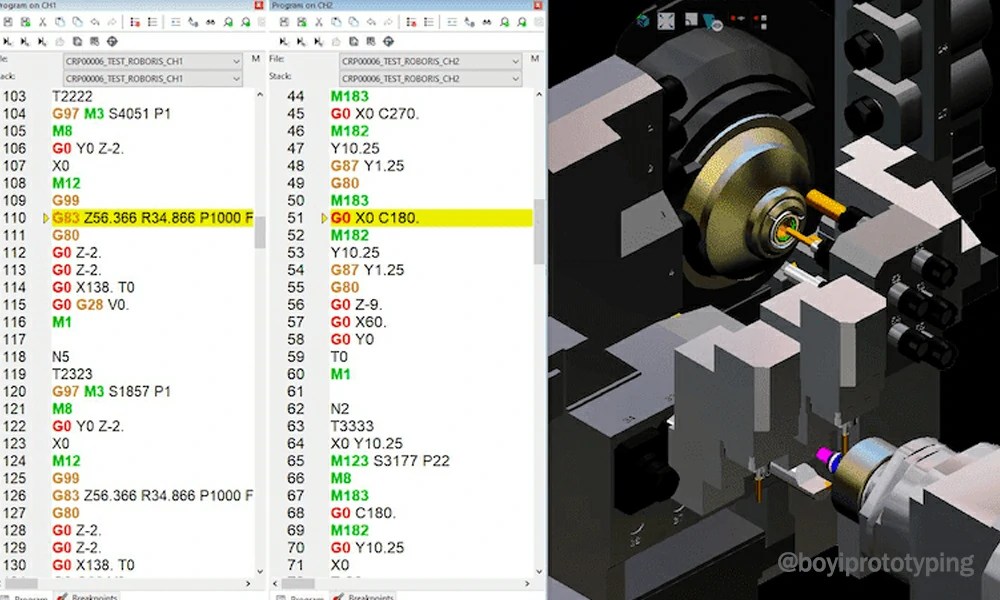This screenshot has width=1000, height=600.
Task: Undo last edit in CH2 toolbar
Action: click(x=371, y=22)
